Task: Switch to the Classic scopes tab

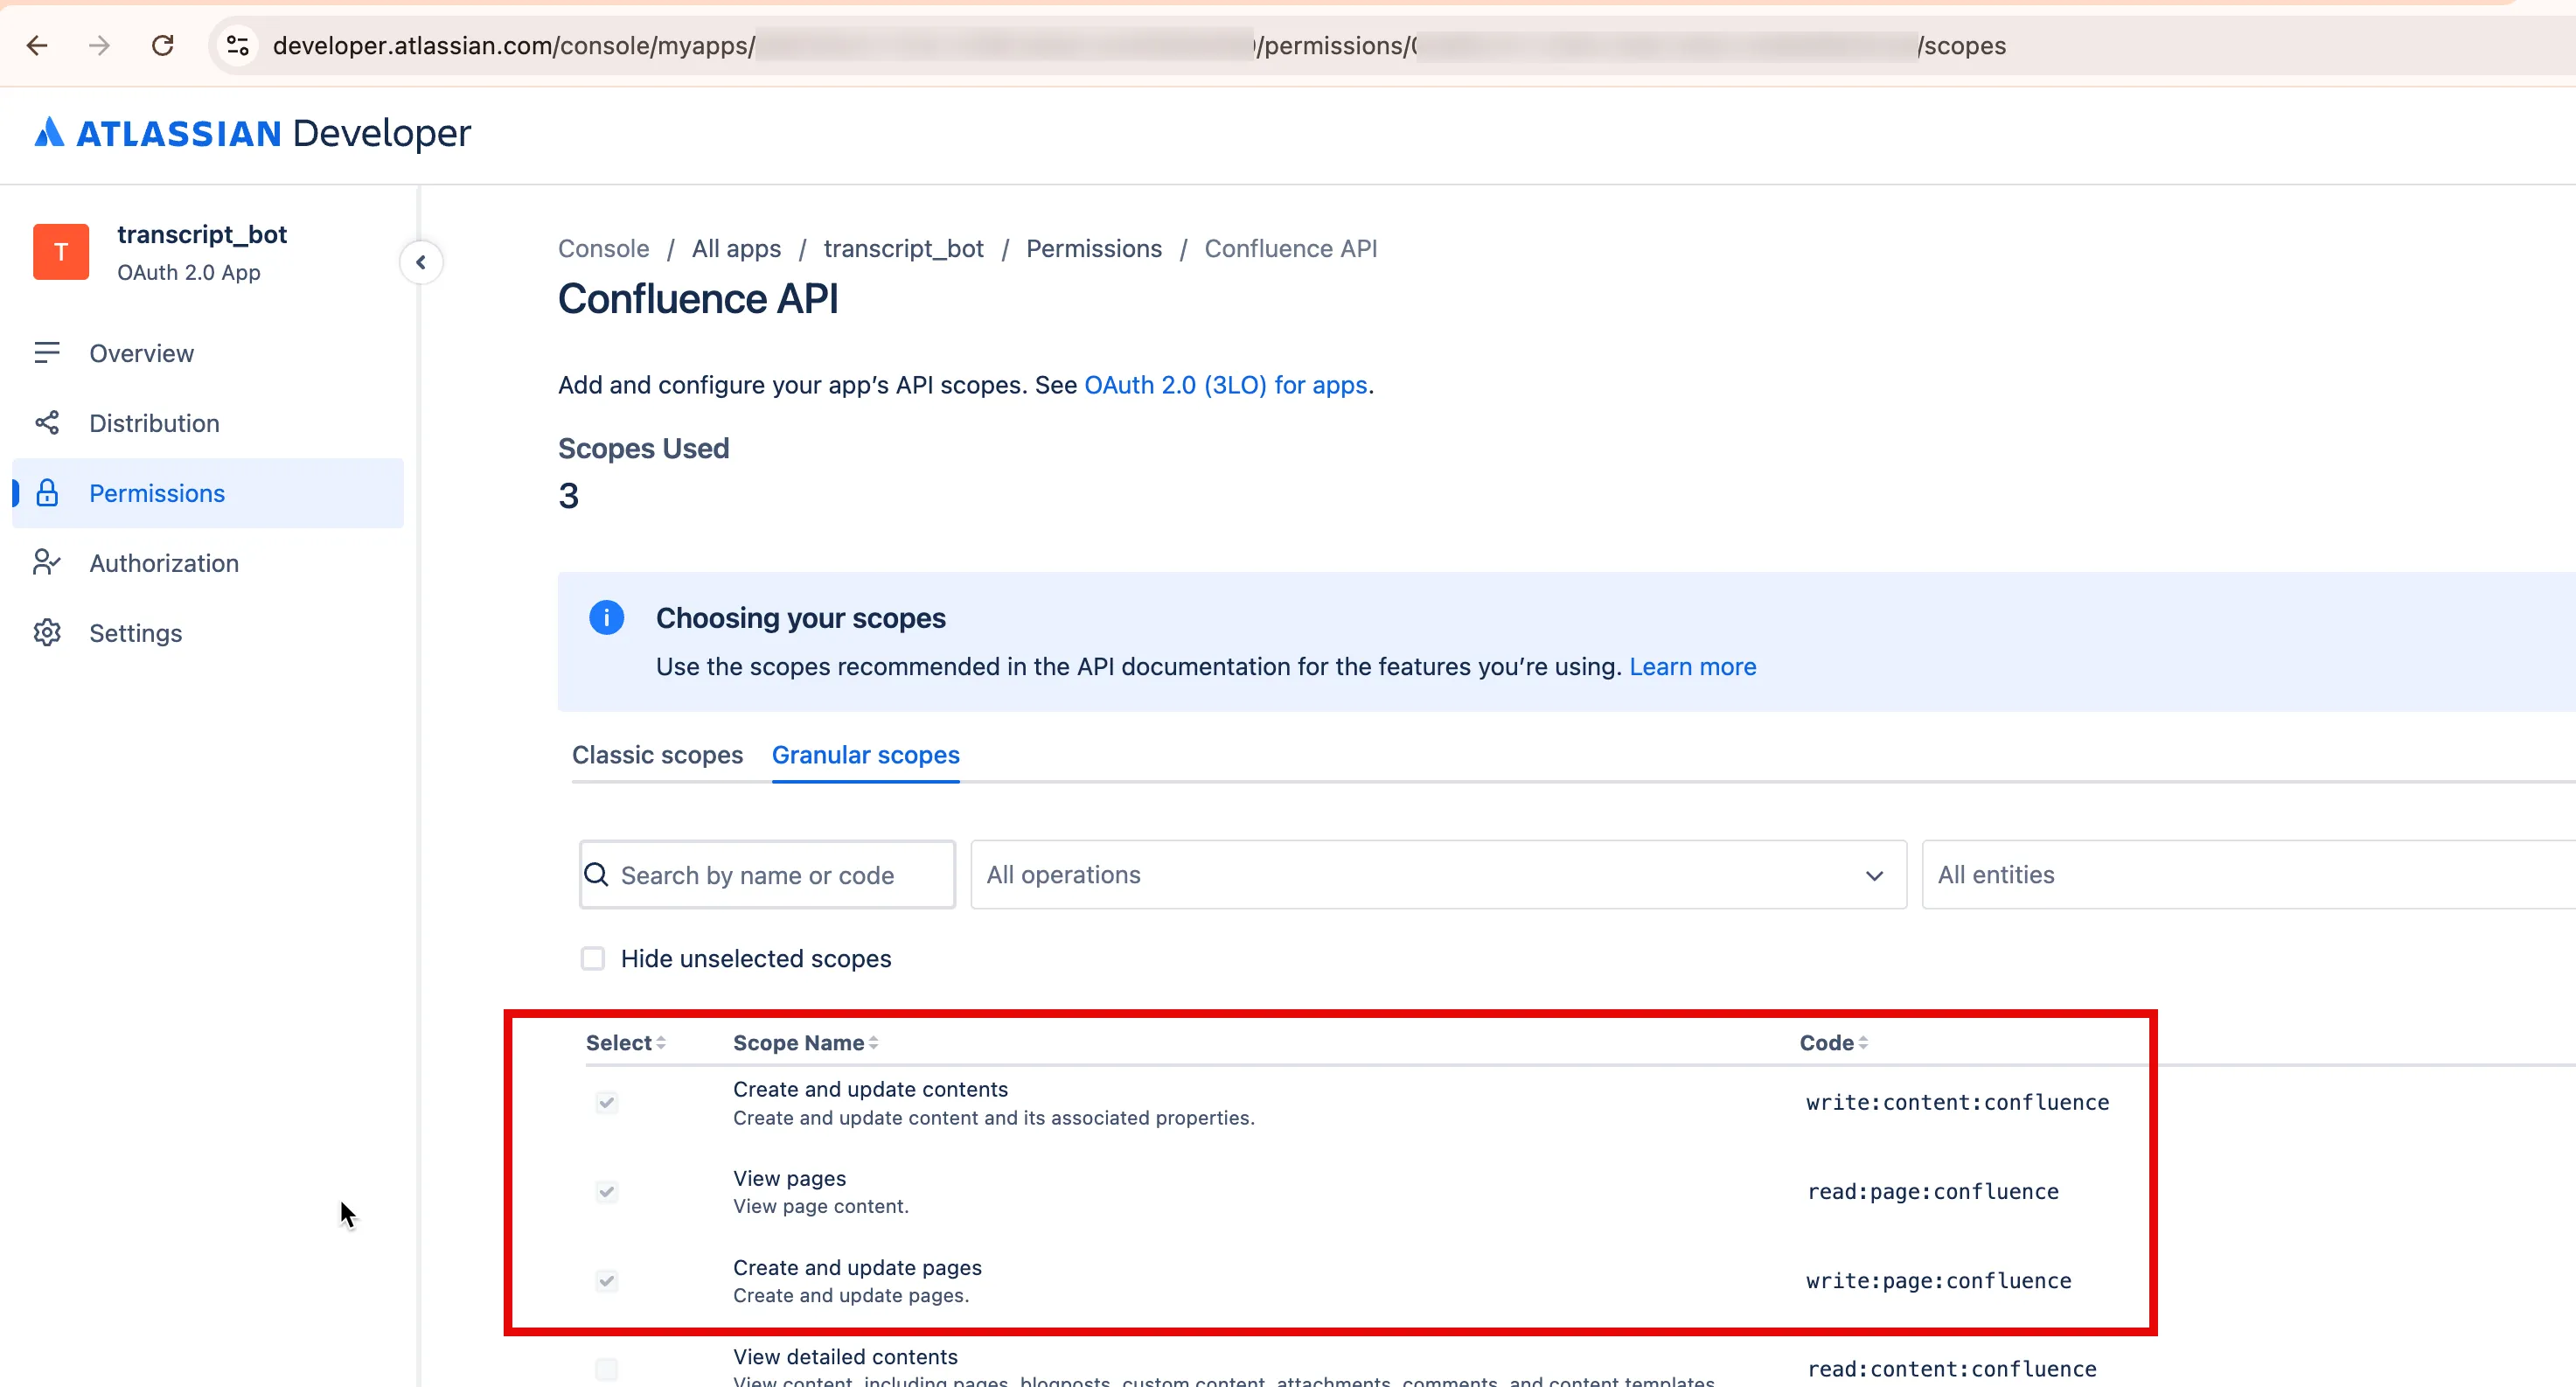Action: pyautogui.click(x=657, y=755)
